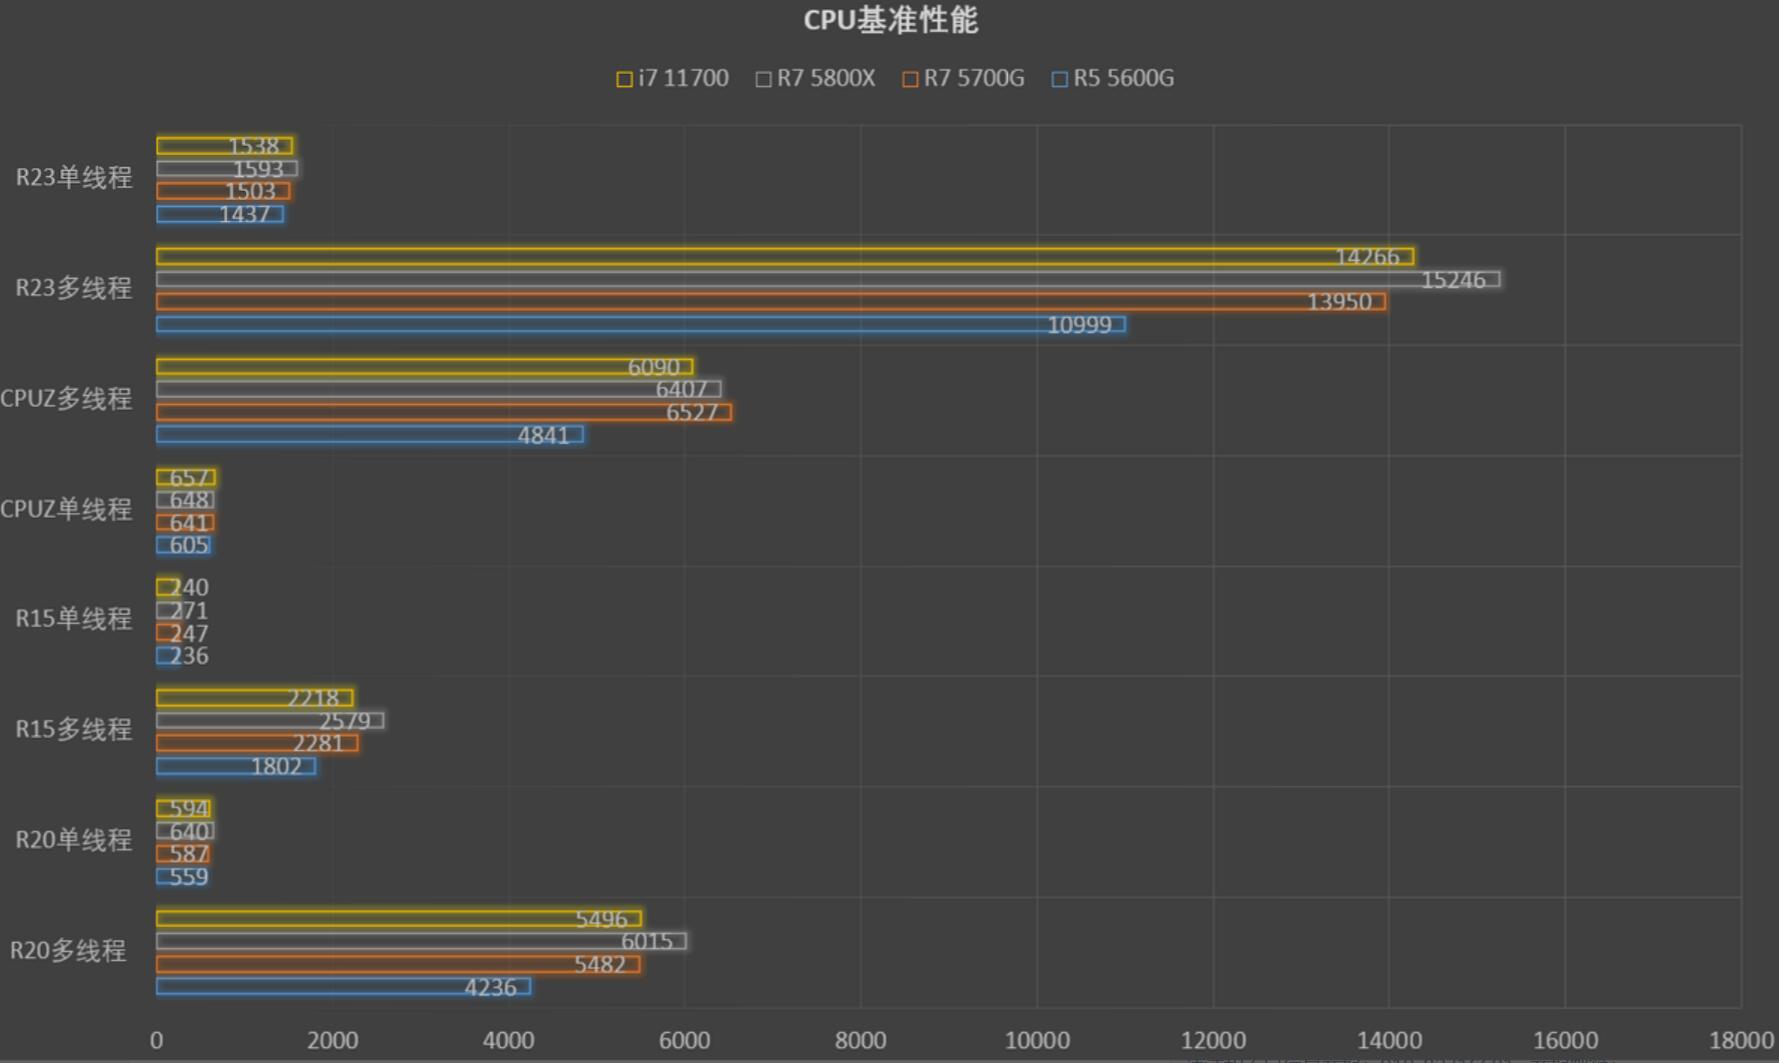Viewport: 1779px width, 1063px height.
Task: Click the R7 5700G legend entry
Action: coord(963,78)
